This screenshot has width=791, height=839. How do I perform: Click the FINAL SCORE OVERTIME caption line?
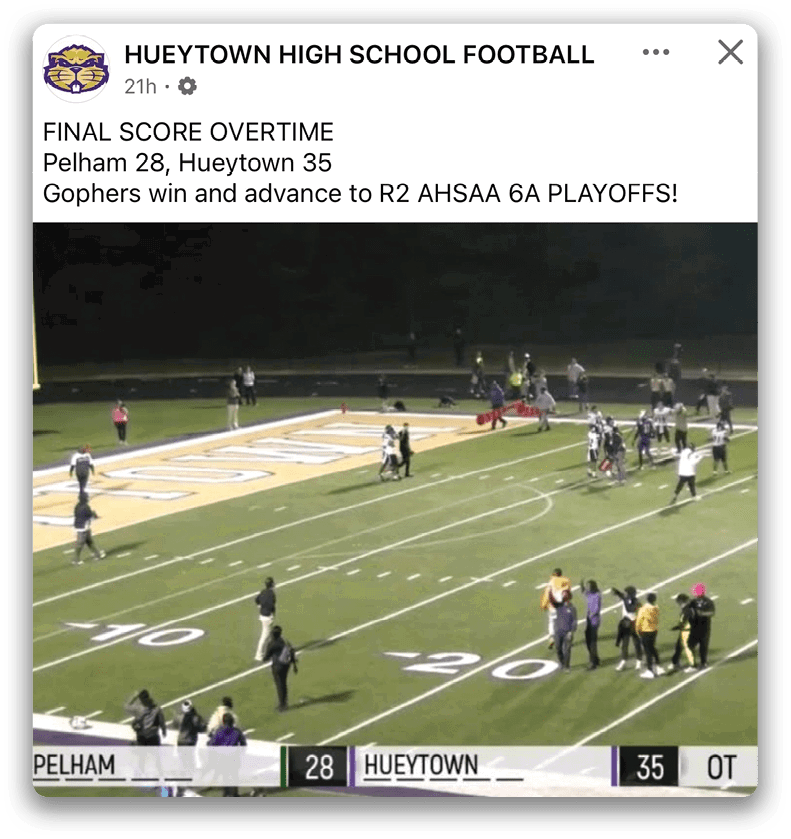(x=188, y=132)
